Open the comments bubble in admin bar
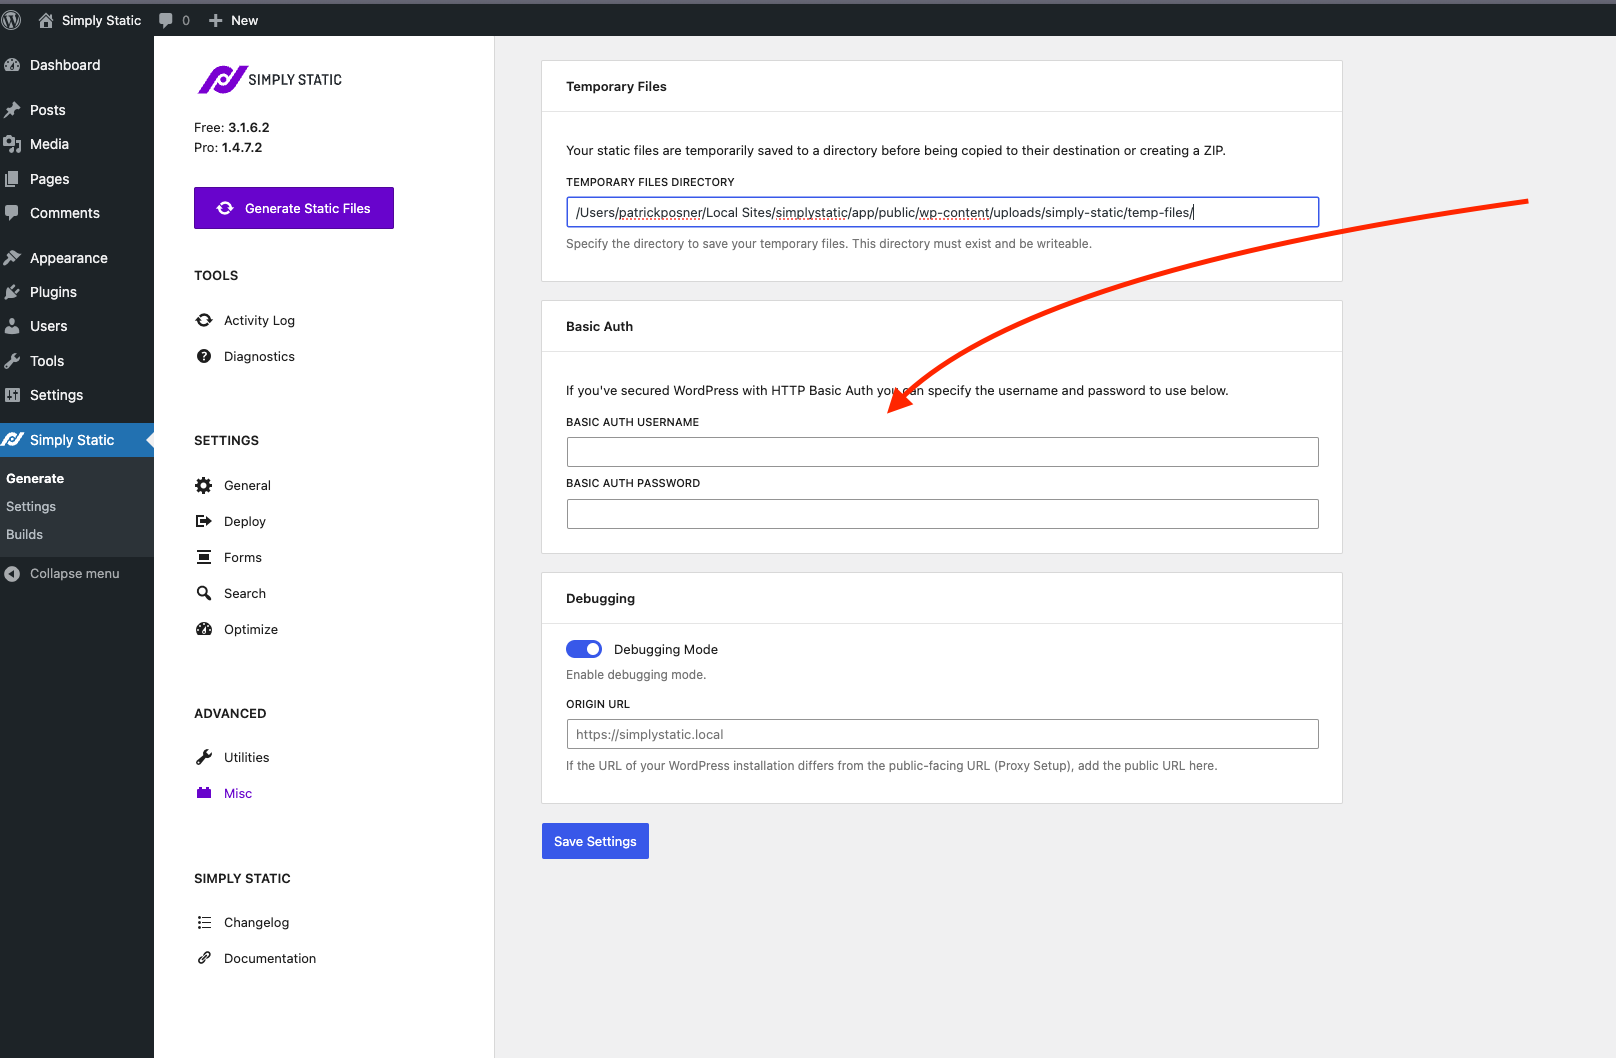This screenshot has height=1058, width=1616. coord(166,20)
